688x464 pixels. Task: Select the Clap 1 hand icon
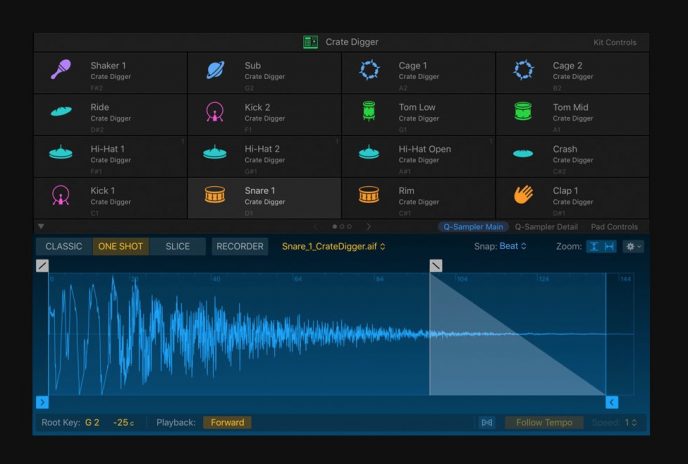[x=523, y=194]
